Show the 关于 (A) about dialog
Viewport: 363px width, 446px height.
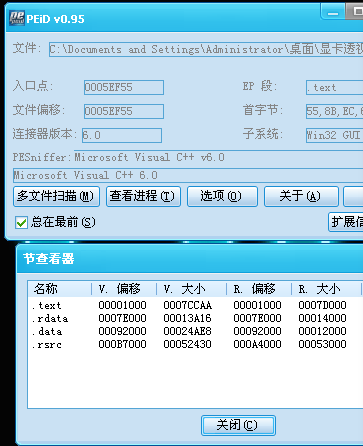[301, 196]
